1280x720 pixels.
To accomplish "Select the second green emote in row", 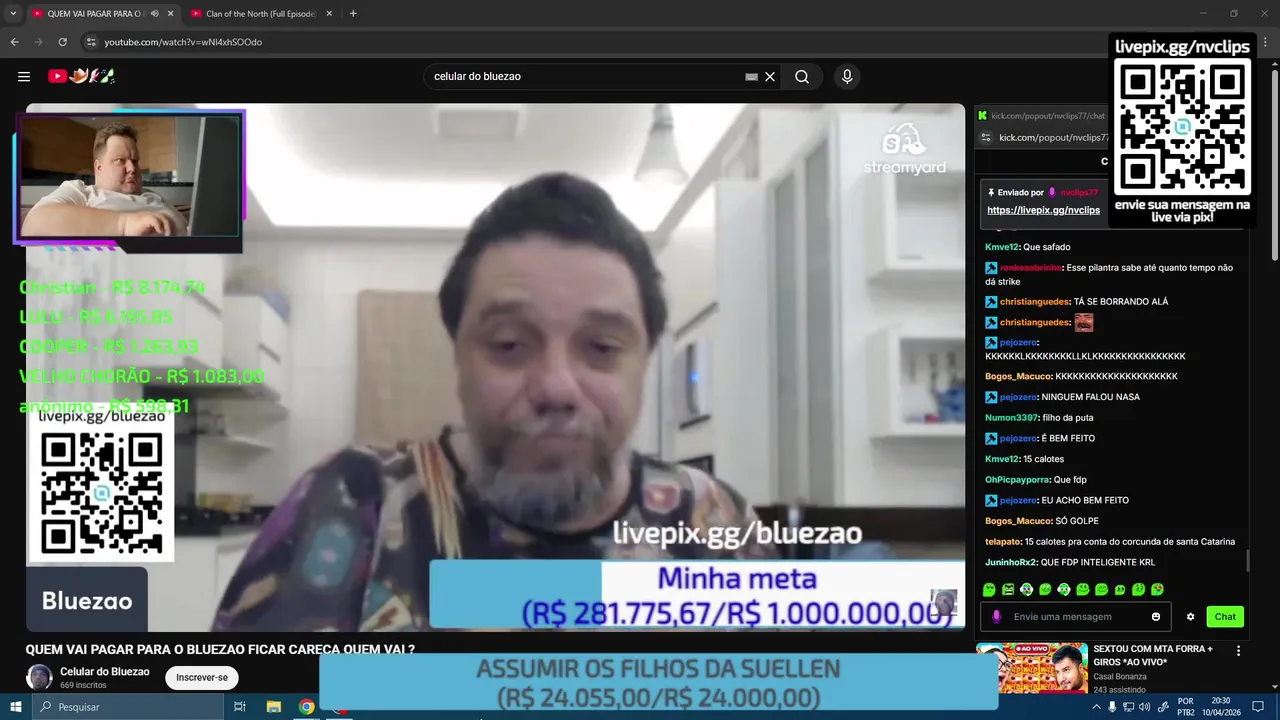I will tap(1008, 590).
